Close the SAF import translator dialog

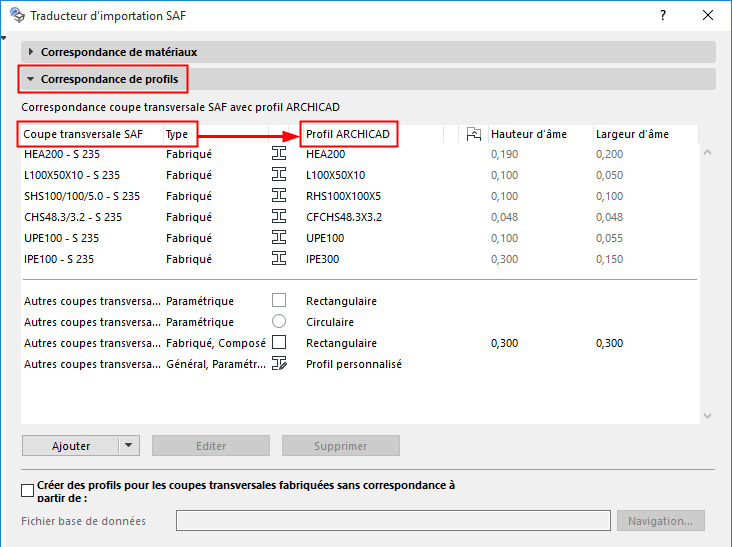click(x=708, y=15)
